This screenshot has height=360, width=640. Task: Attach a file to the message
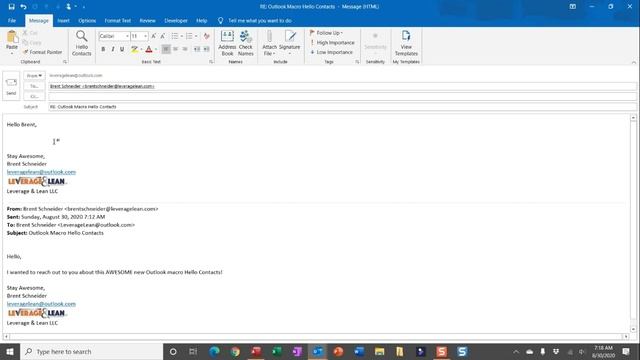tap(269, 43)
